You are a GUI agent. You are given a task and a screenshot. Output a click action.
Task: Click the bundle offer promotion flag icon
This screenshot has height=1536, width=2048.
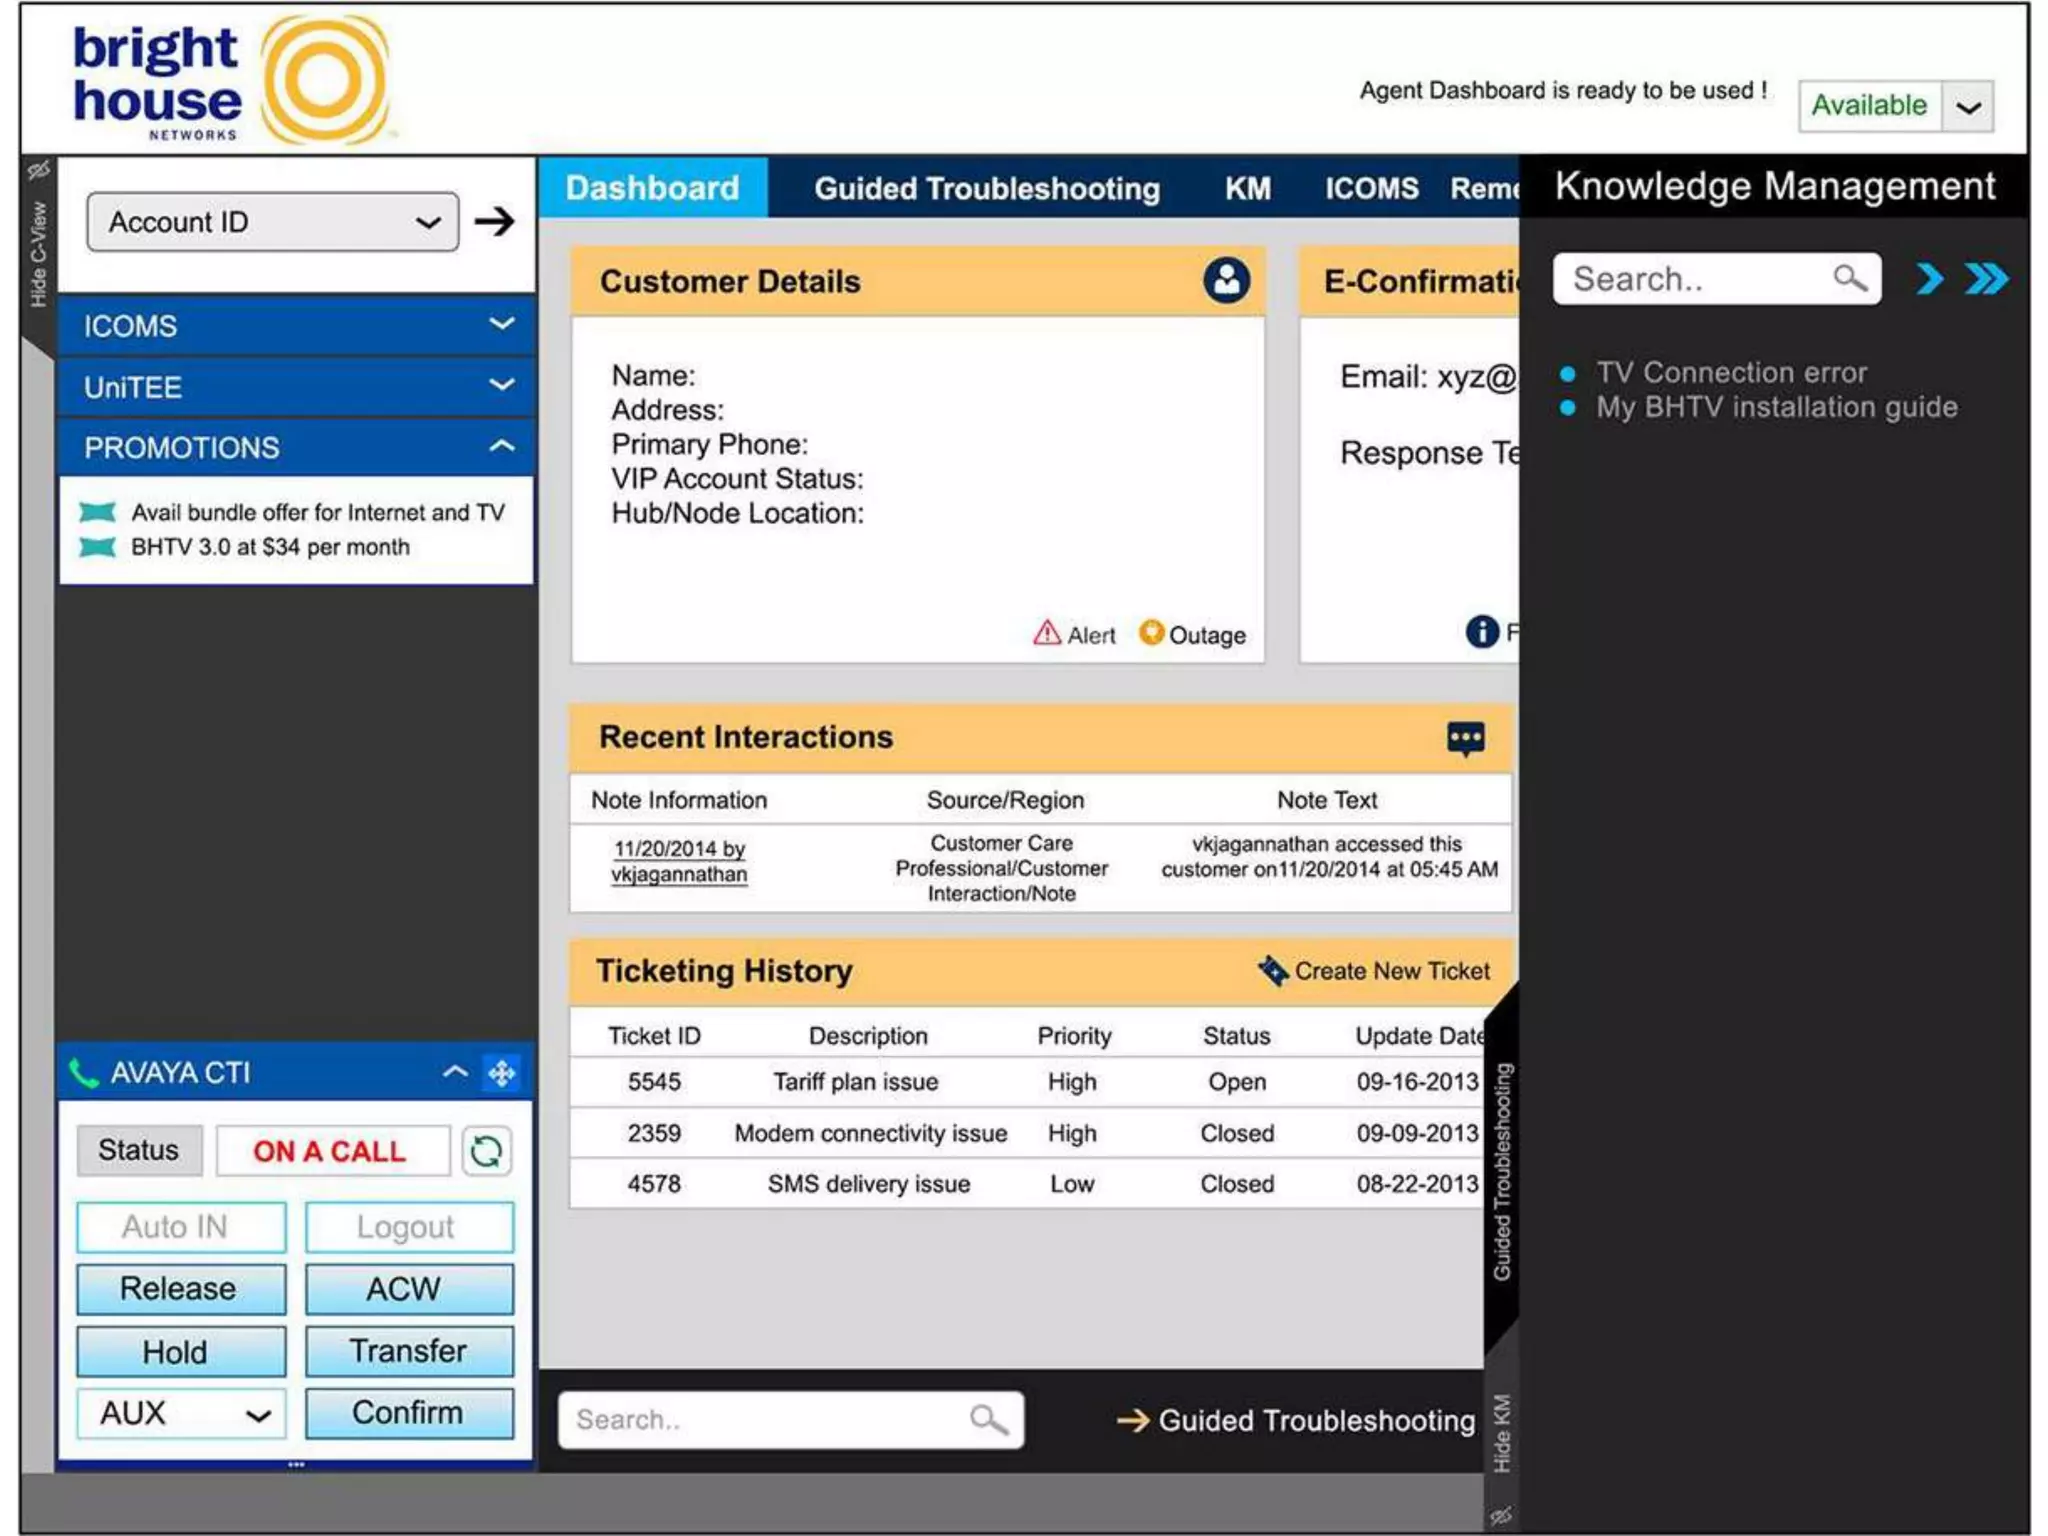97,512
